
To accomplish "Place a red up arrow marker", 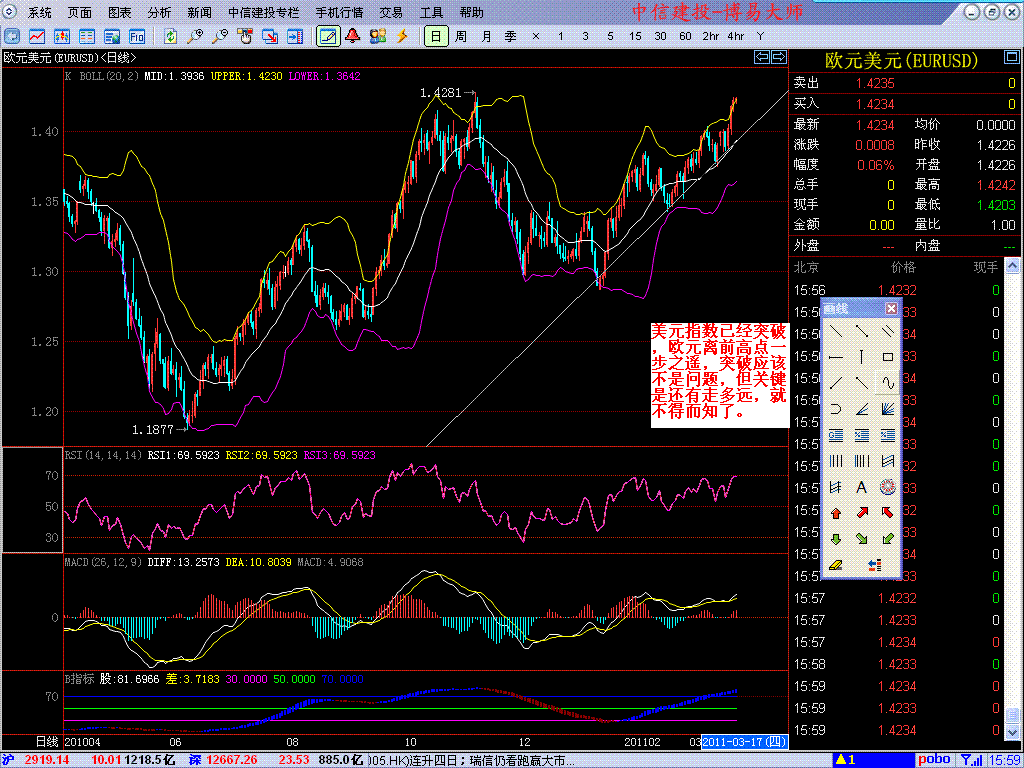I will click(836, 513).
